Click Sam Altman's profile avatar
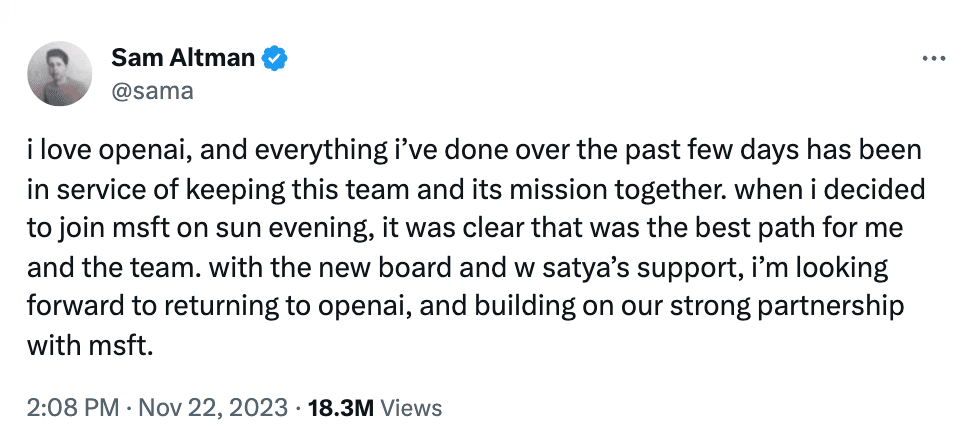 [x=63, y=76]
